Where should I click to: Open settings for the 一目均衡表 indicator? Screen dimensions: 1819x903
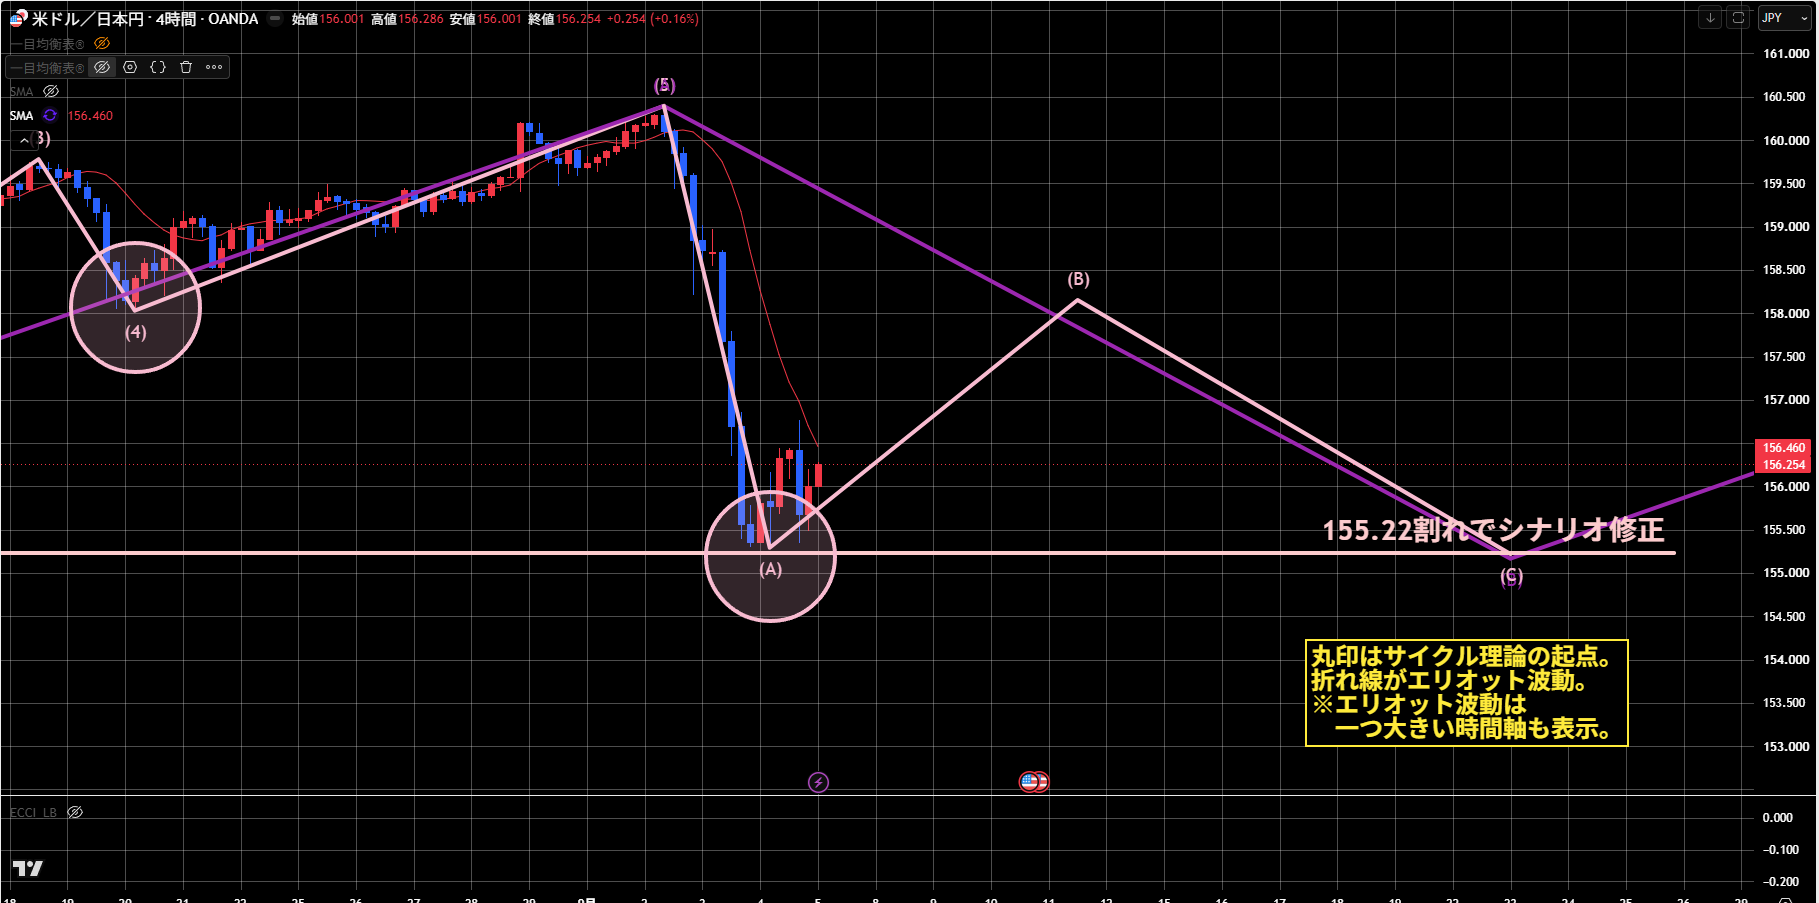130,67
